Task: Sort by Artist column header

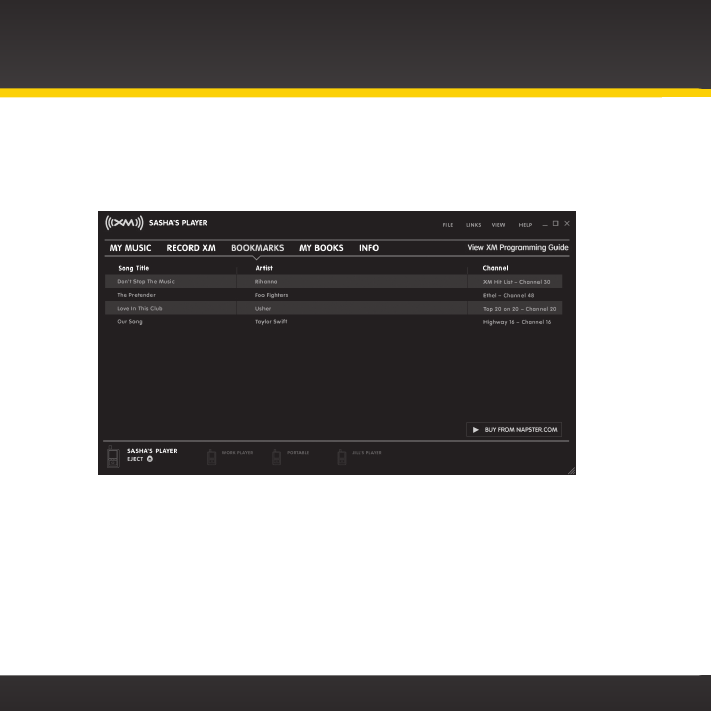Action: pos(264,268)
